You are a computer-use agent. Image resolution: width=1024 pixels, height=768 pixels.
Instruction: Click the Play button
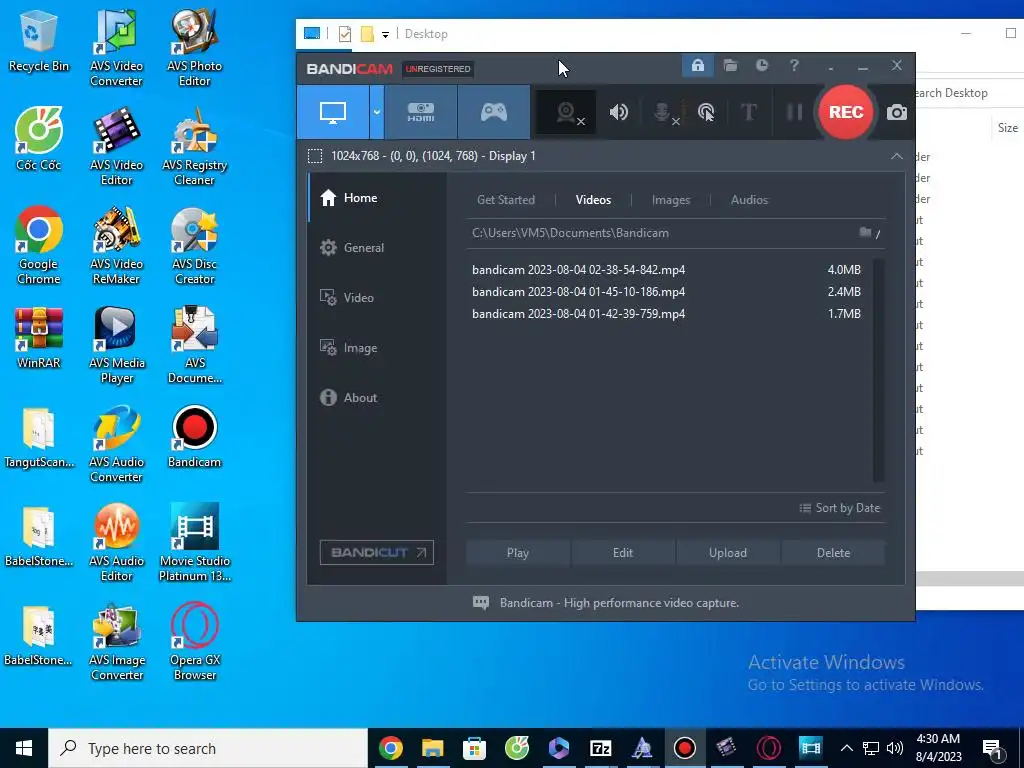[518, 553]
